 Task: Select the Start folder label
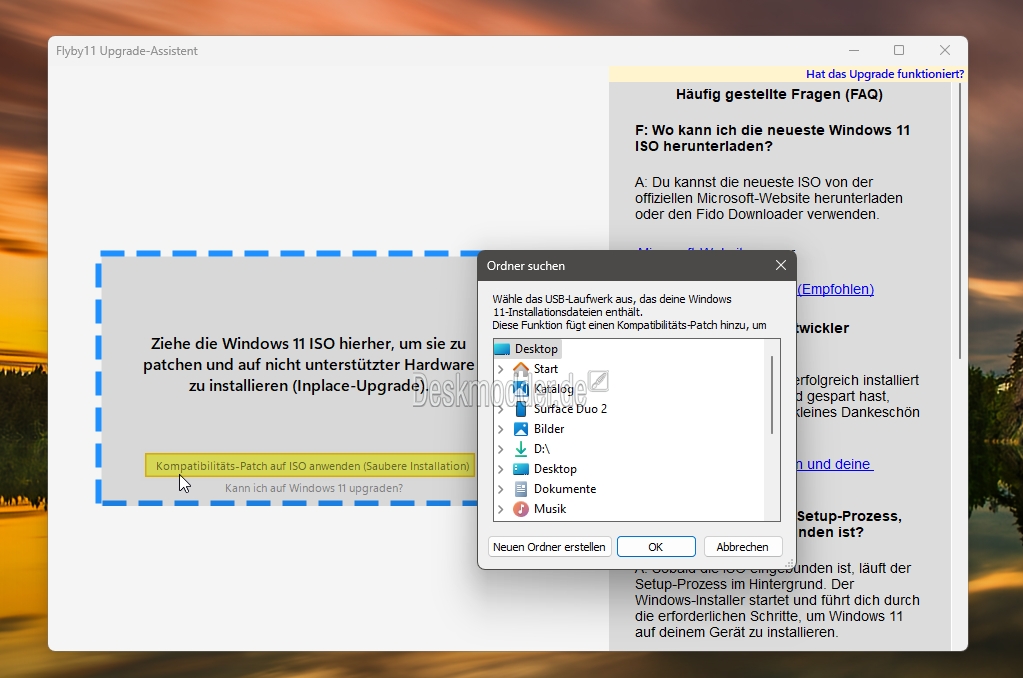pos(546,369)
